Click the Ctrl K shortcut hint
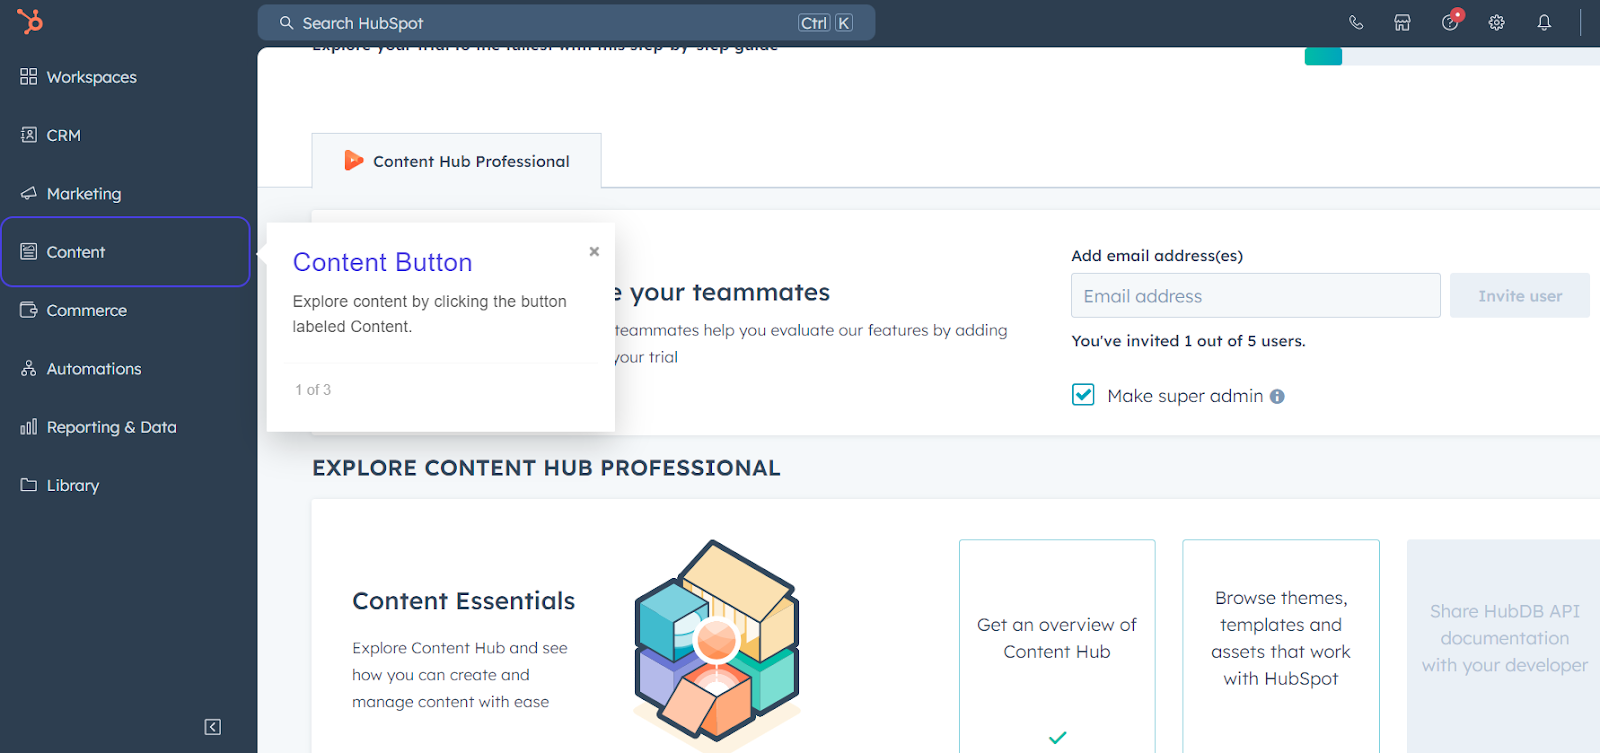Screen dimensions: 1600x753 pyautogui.click(x=825, y=22)
